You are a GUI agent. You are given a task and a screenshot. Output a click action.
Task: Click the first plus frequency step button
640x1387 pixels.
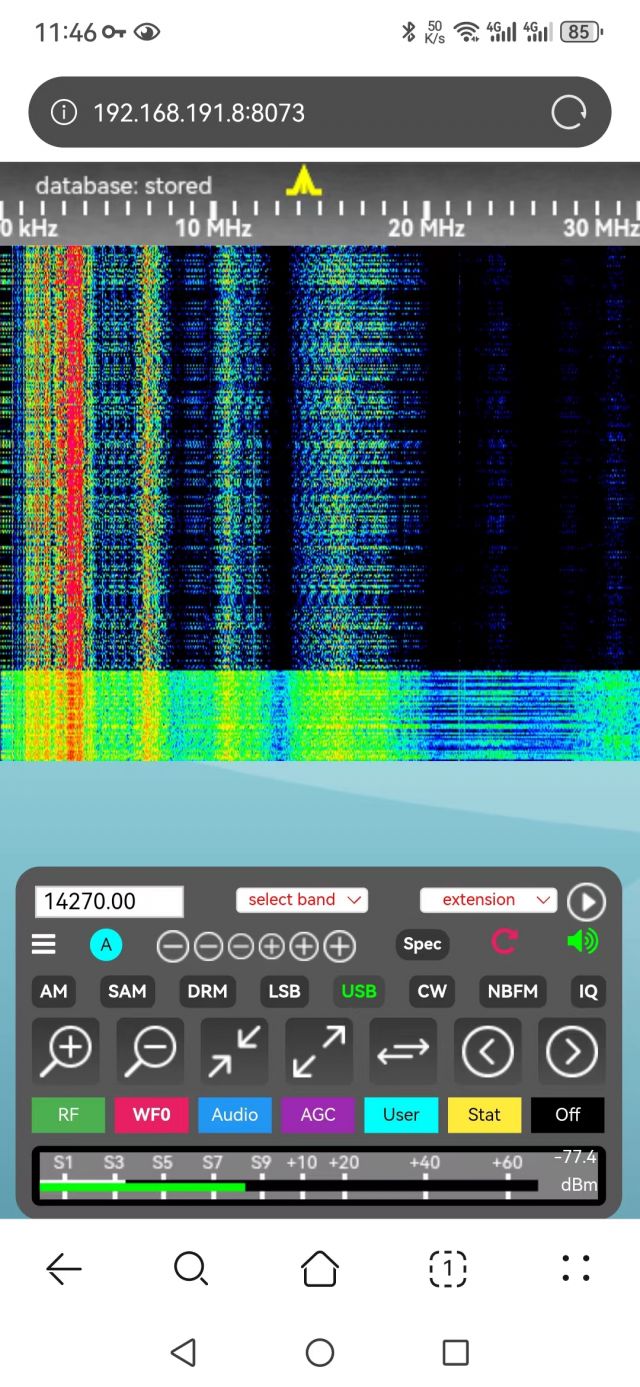tap(271, 946)
